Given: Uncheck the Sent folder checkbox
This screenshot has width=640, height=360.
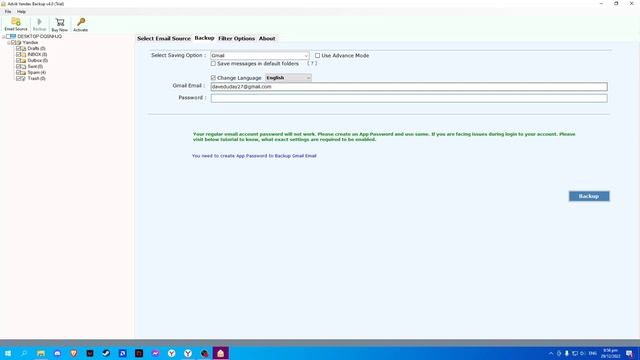Looking at the screenshot, I should [18, 67].
